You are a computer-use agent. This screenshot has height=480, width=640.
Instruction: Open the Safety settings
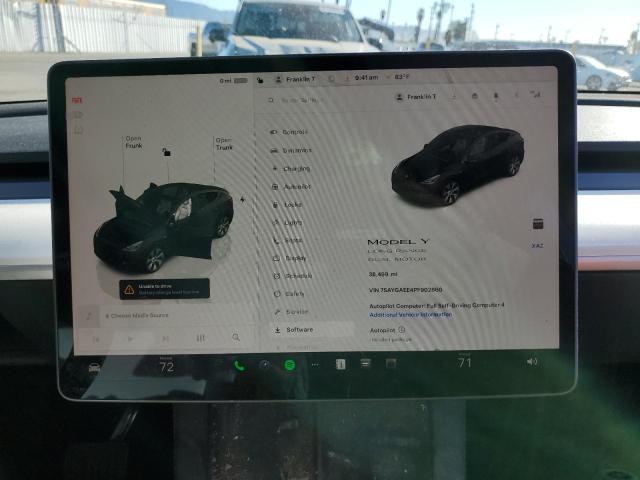[289, 294]
